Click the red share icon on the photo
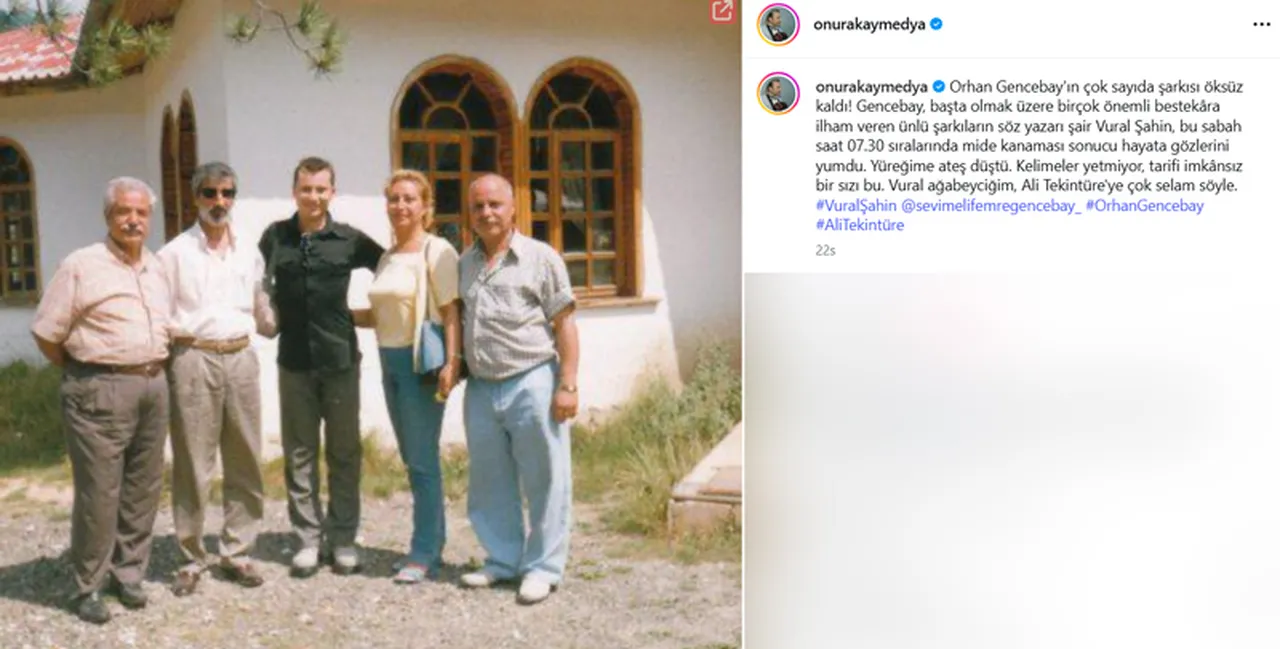The image size is (1280, 649). point(722,11)
